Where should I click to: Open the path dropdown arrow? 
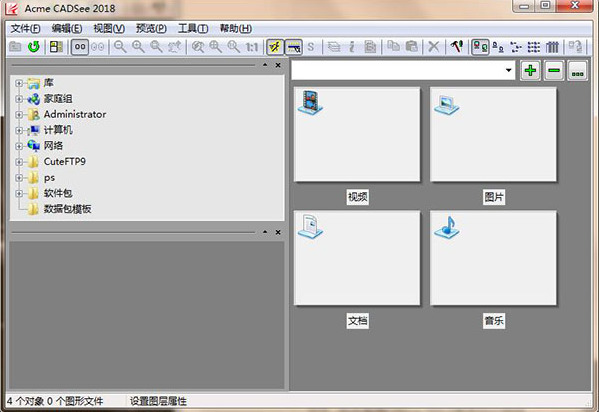[508, 70]
